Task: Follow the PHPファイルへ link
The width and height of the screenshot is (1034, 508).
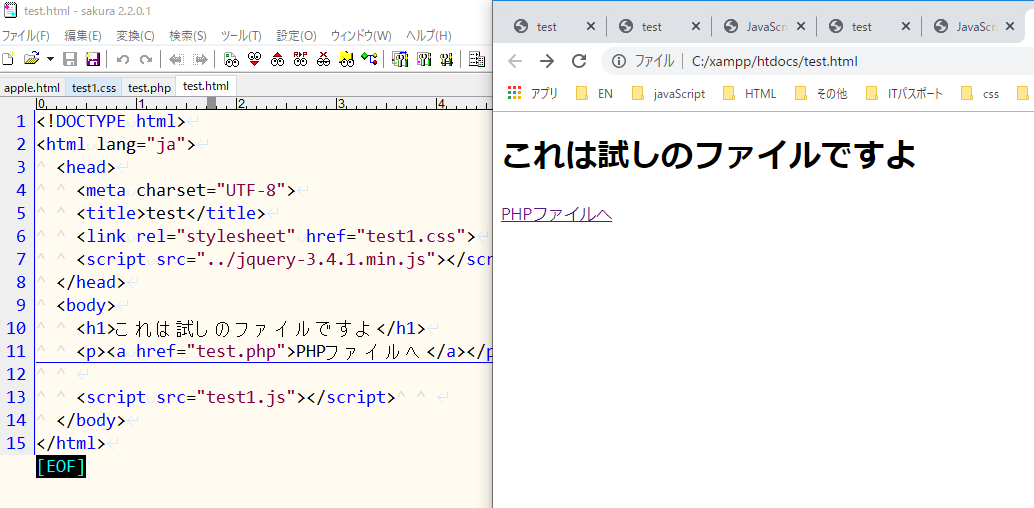Action: [x=557, y=214]
